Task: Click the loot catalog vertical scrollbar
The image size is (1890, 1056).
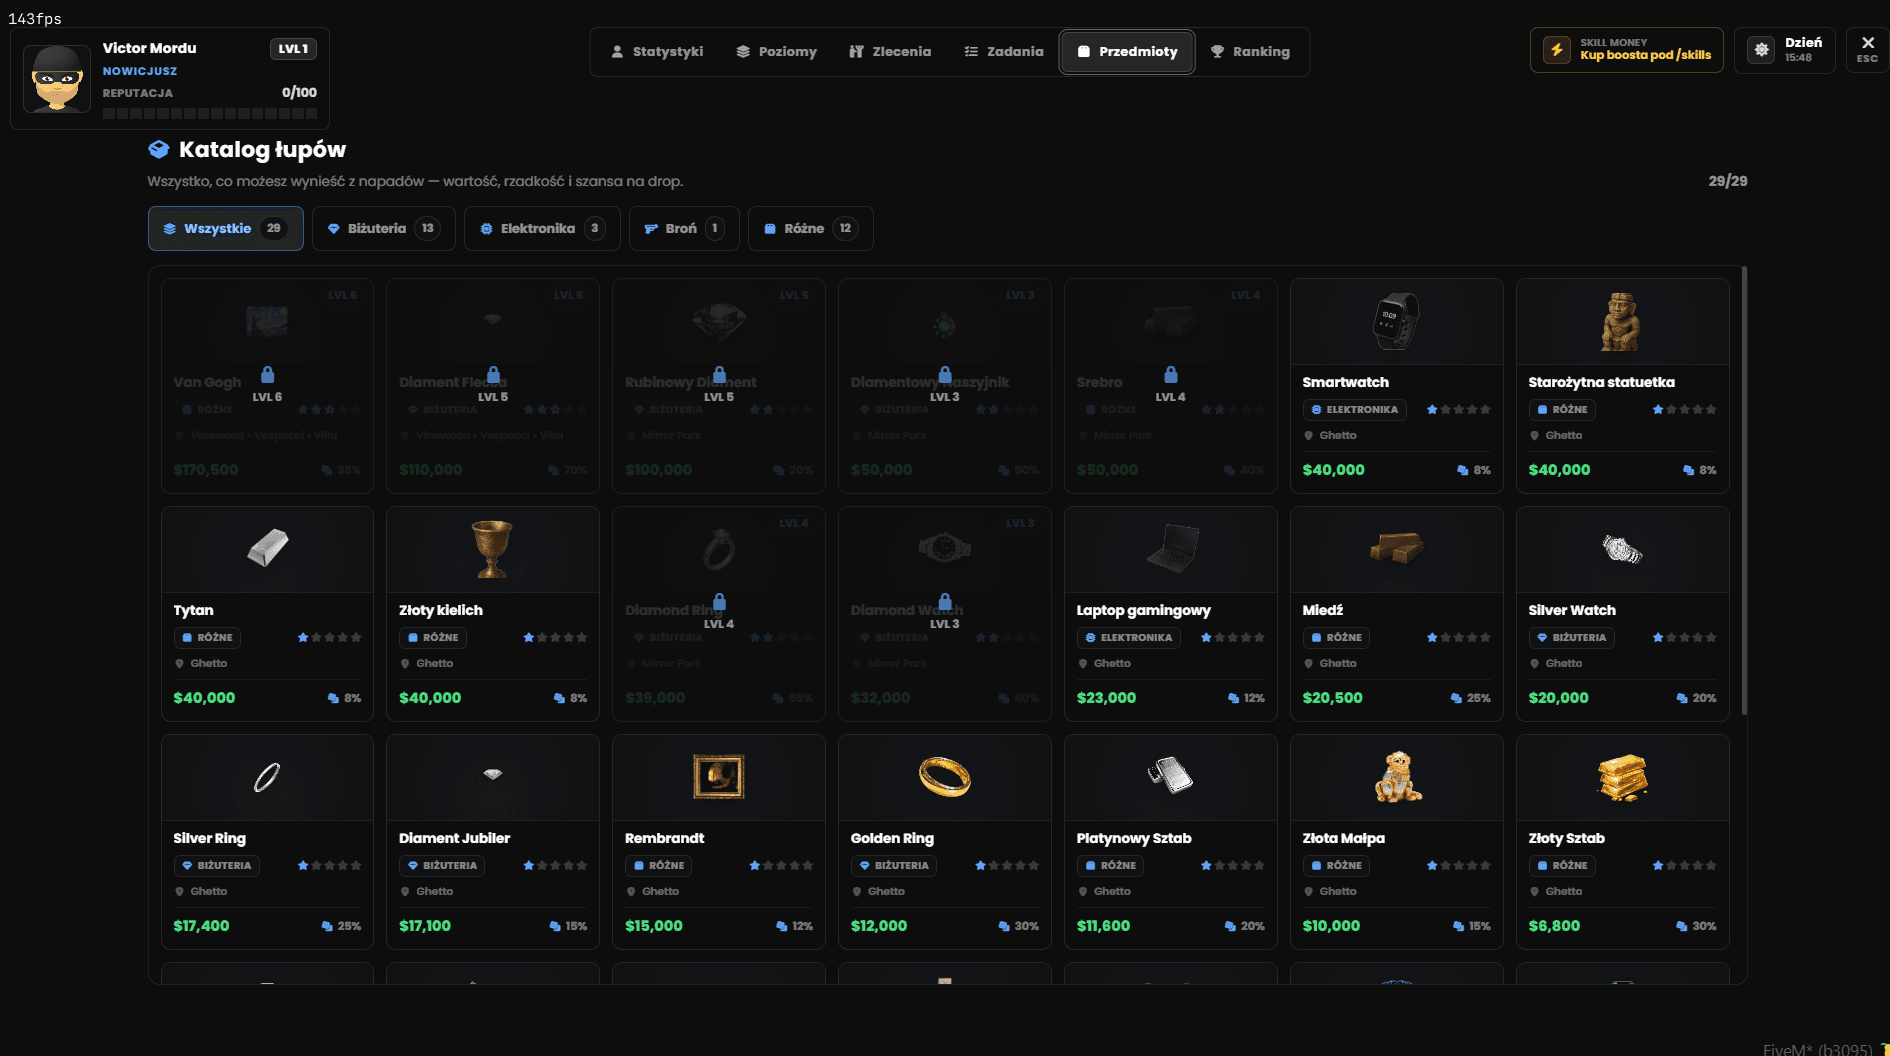Action: pos(1744,490)
